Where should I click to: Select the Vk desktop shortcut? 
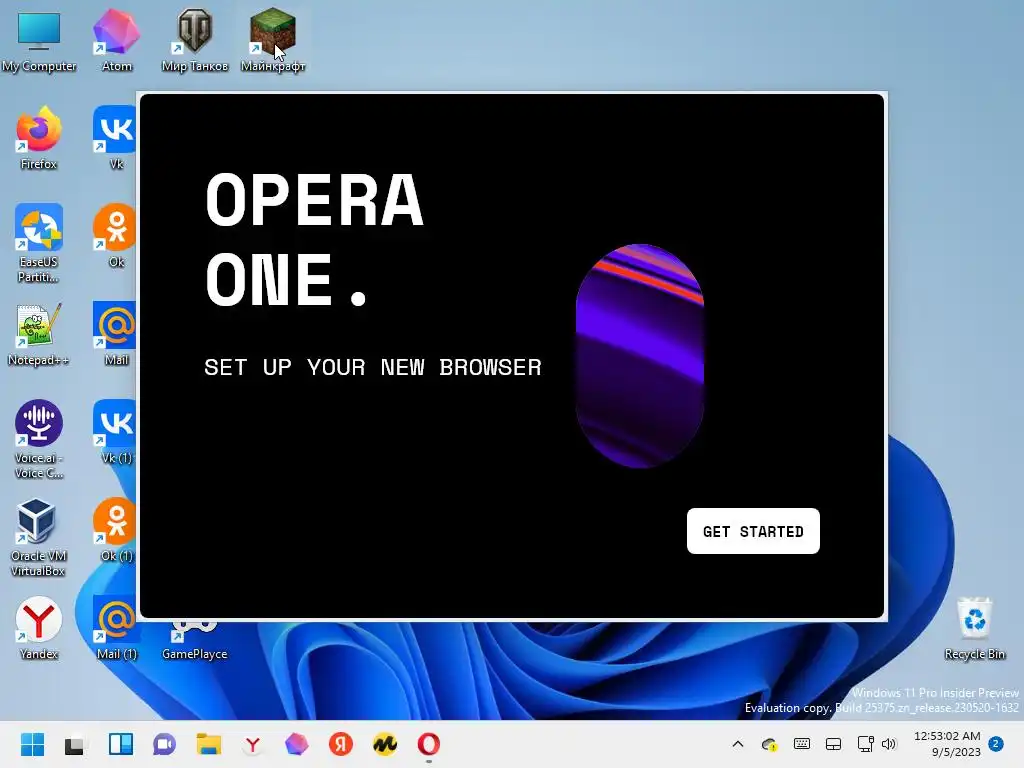[x=115, y=138]
